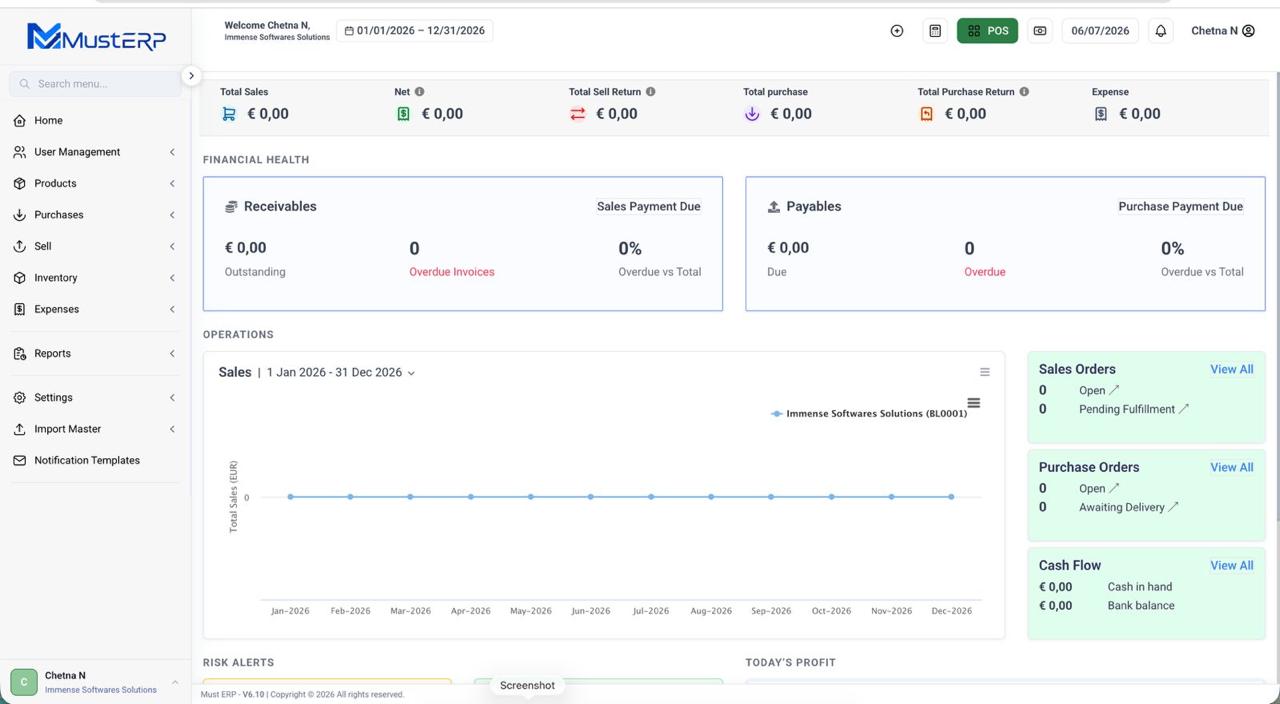Click Sales Payment Due label
Viewport: 1280px width, 704px height.
[x=649, y=207]
